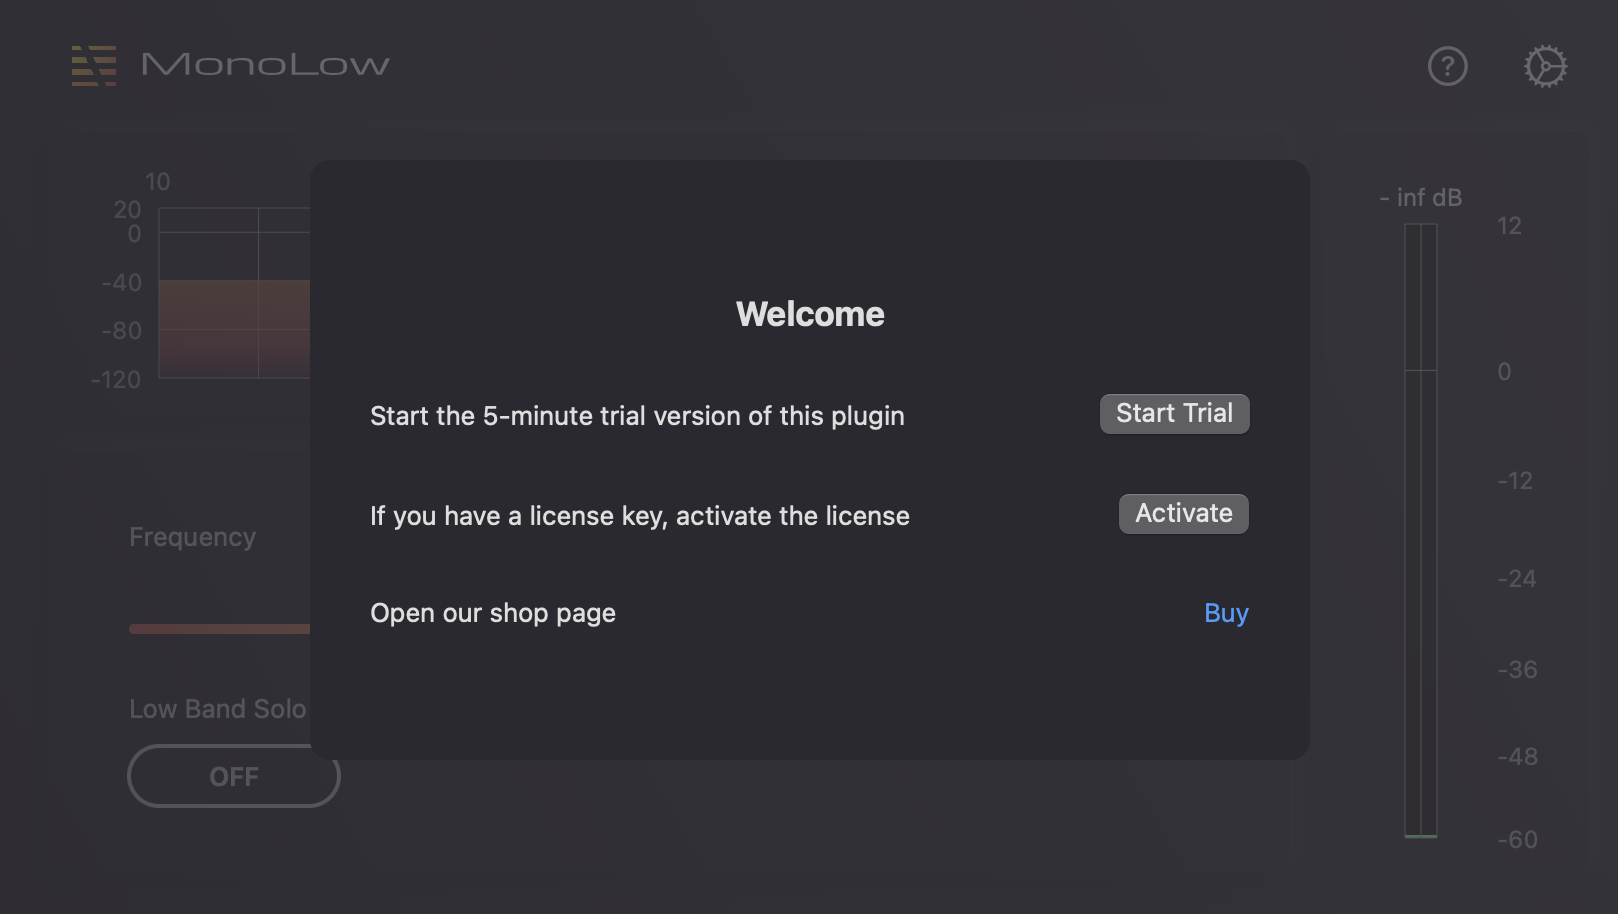Click the 12 dB mark on the meter scale
Screen dimensions: 1618x914
(x=1511, y=226)
